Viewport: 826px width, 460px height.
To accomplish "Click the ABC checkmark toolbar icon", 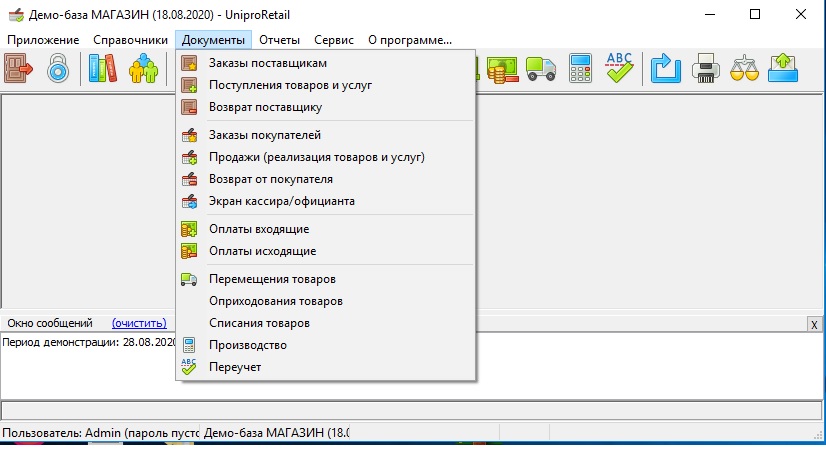I will click(x=620, y=67).
